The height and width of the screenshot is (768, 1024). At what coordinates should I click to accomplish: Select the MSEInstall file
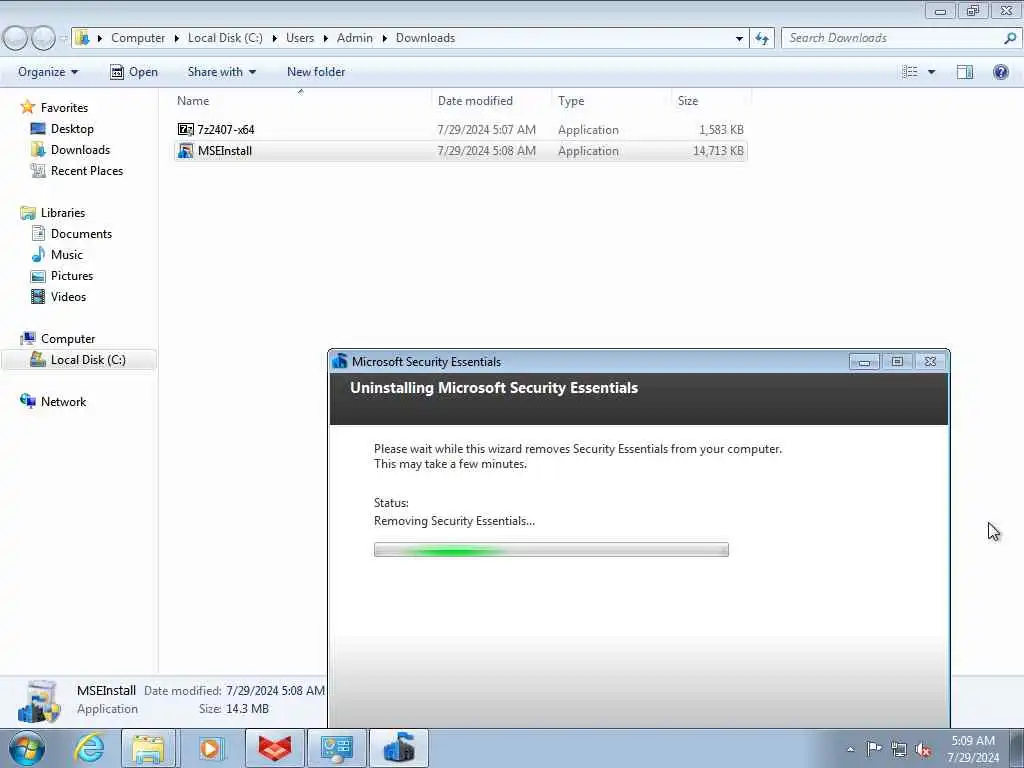[x=460, y=151]
